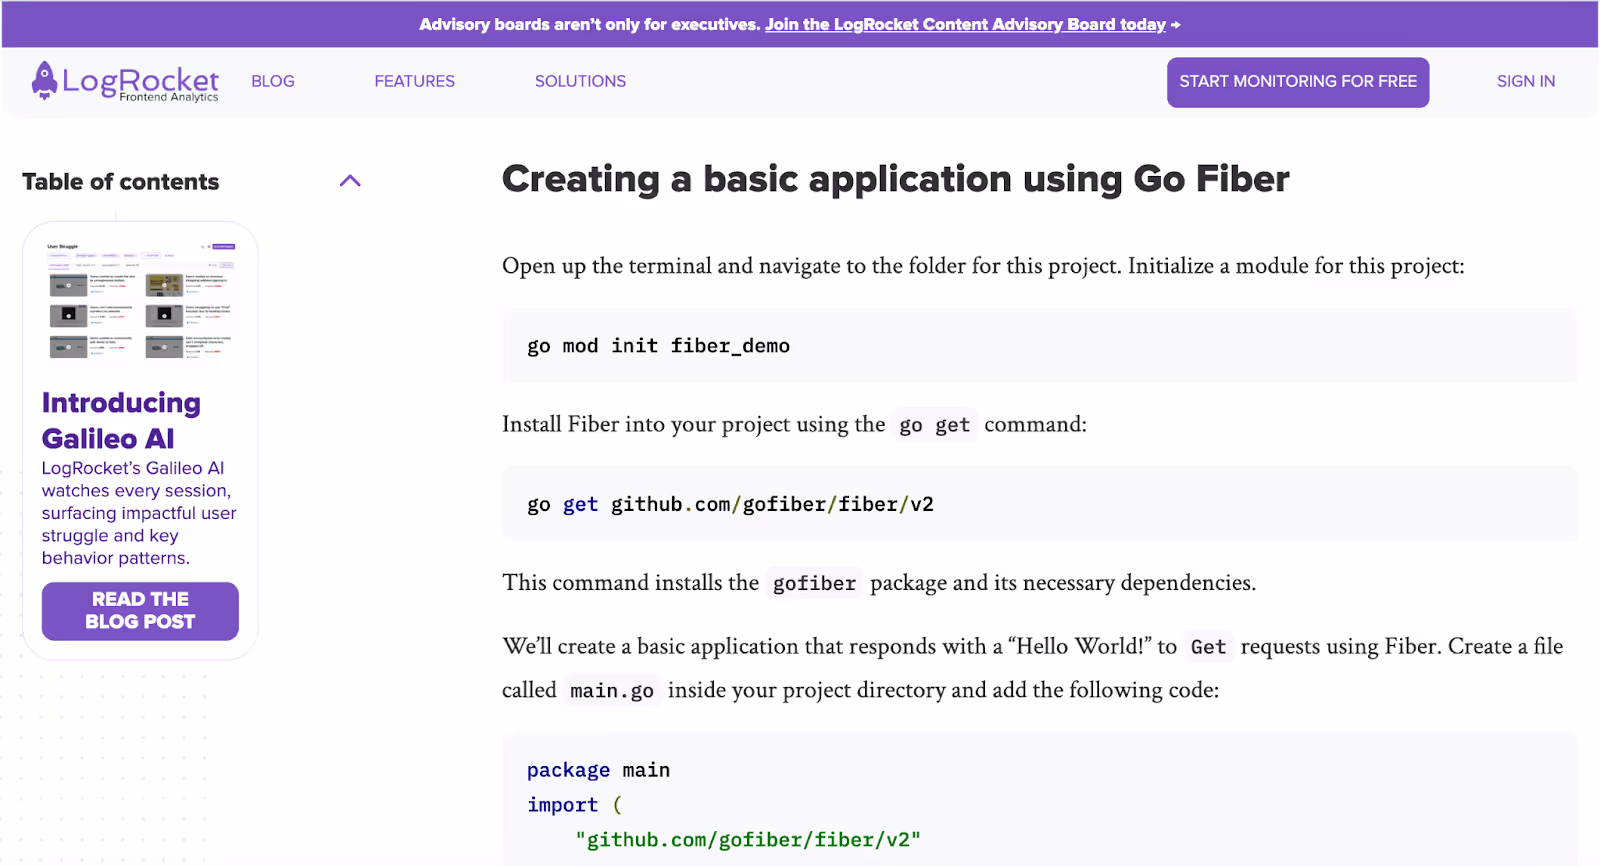
Task: Click the 'go mod init fiber_demo' code line
Action: (658, 346)
